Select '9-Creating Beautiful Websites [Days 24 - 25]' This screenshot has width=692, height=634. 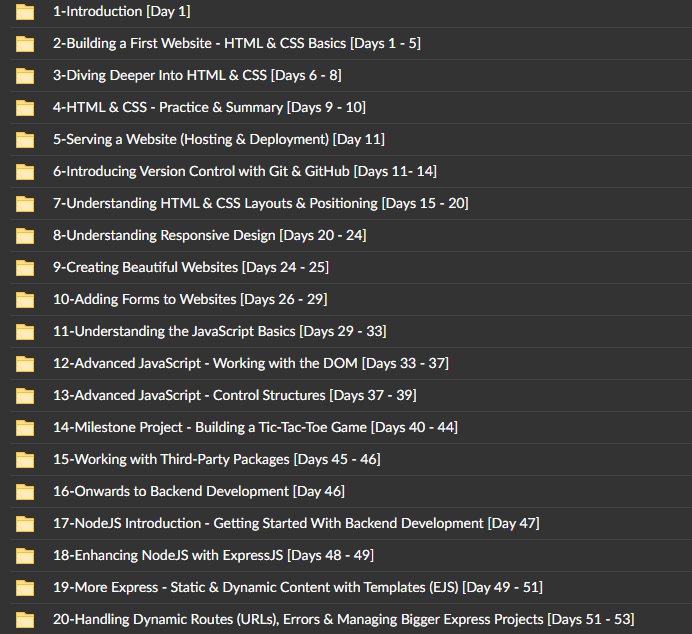pos(191,267)
